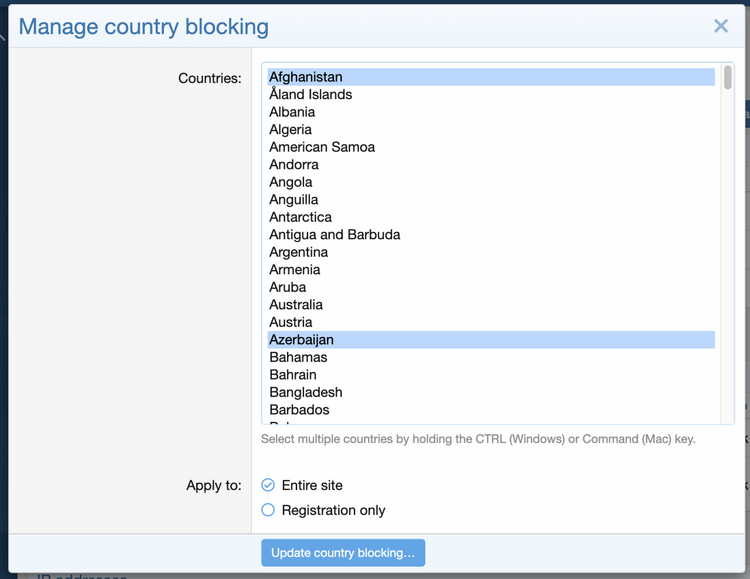Screen dimensions: 750x579
Task: Select Afghanistan in the countries list
Action: (x=306, y=77)
